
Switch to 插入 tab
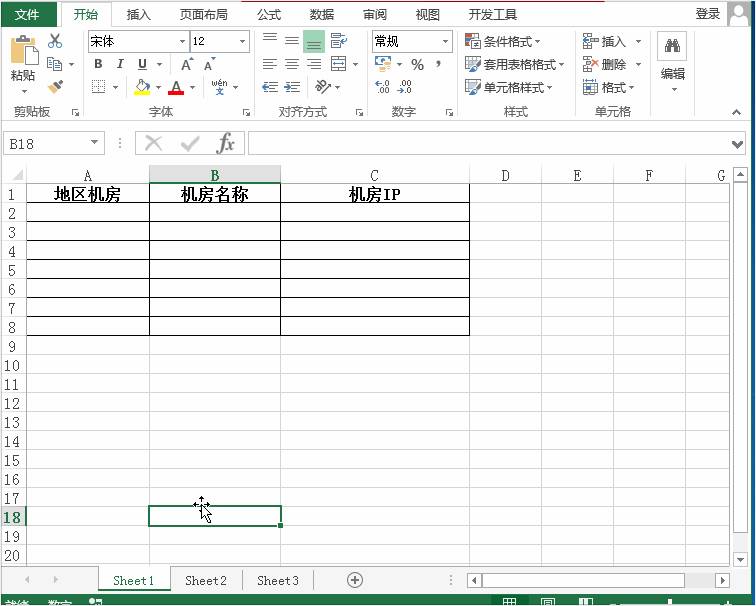tap(139, 14)
